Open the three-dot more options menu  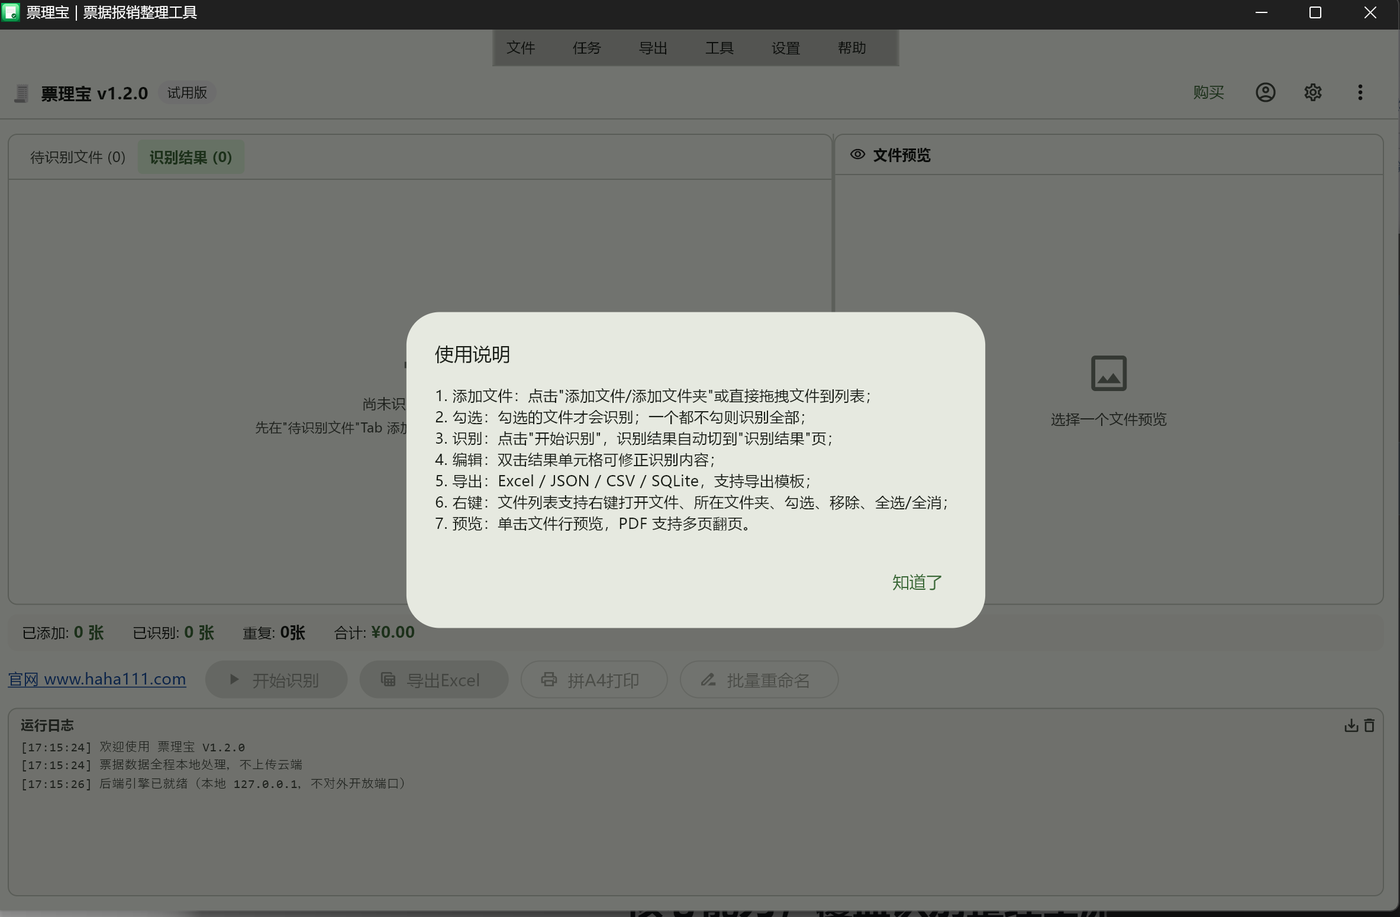point(1360,92)
